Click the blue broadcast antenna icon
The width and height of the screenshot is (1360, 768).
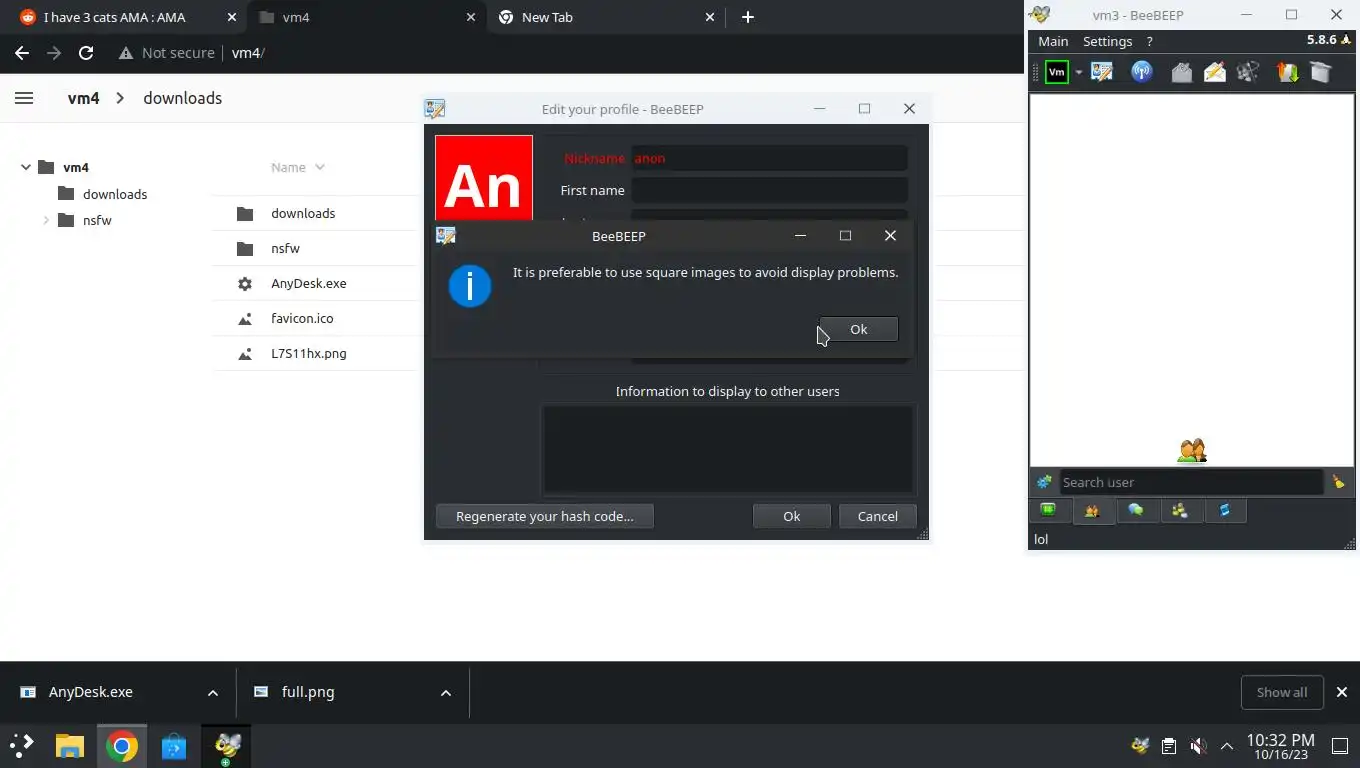[1141, 72]
